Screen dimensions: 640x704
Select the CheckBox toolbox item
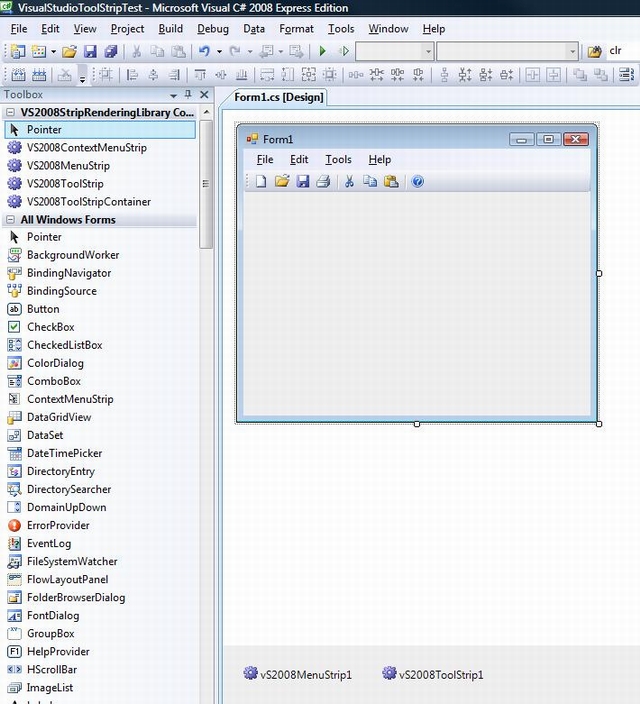point(100,327)
